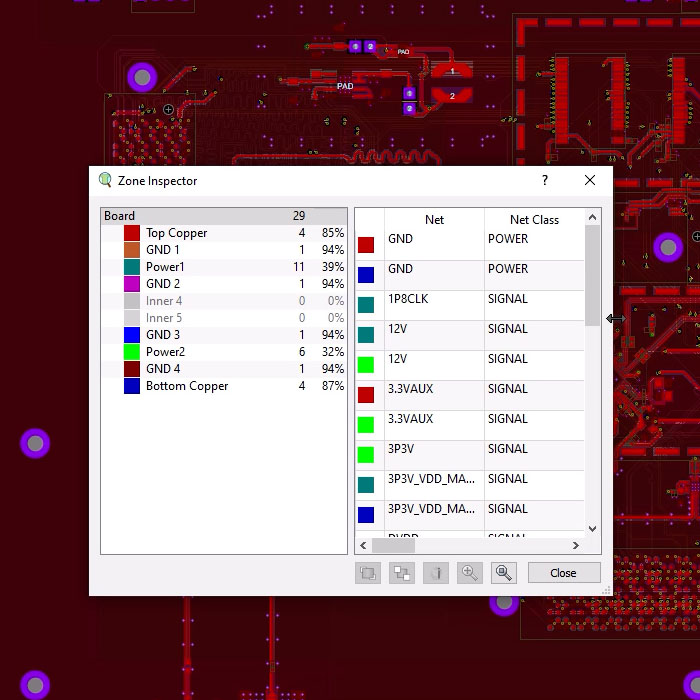Click the first zone selection icon button
This screenshot has width=700, height=700.
368,573
